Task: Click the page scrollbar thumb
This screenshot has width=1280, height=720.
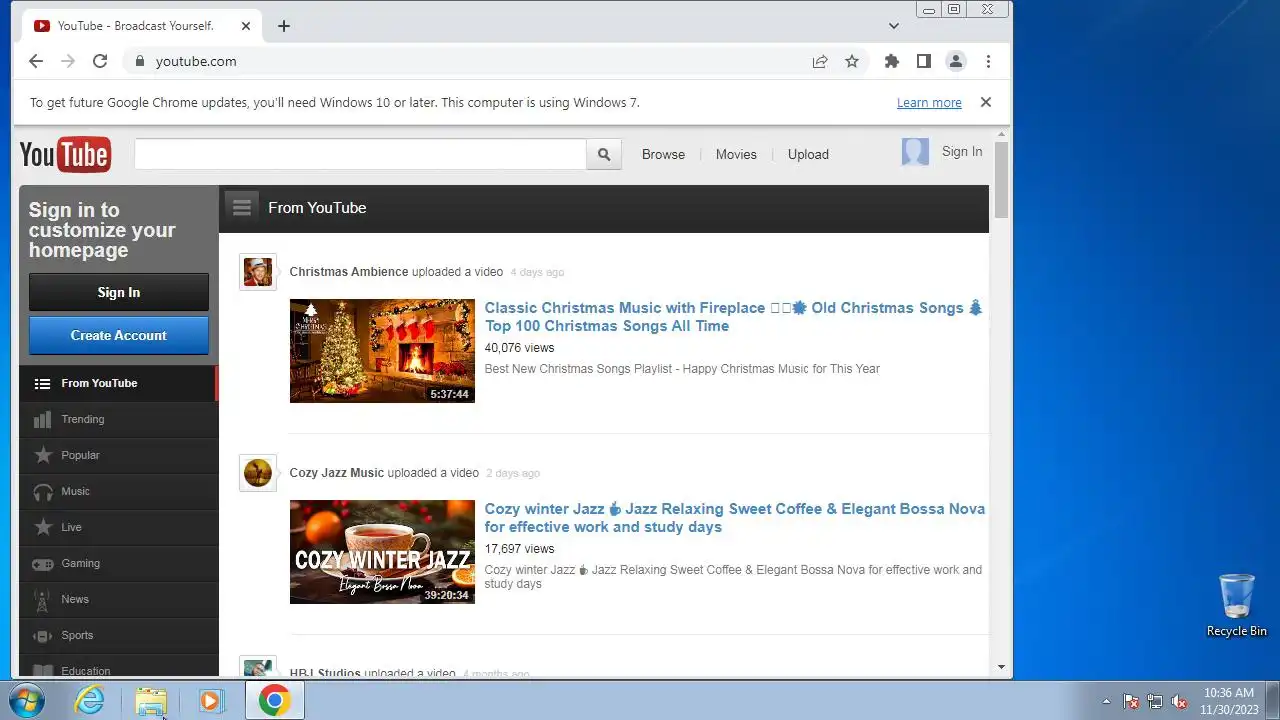Action: click(1001, 180)
